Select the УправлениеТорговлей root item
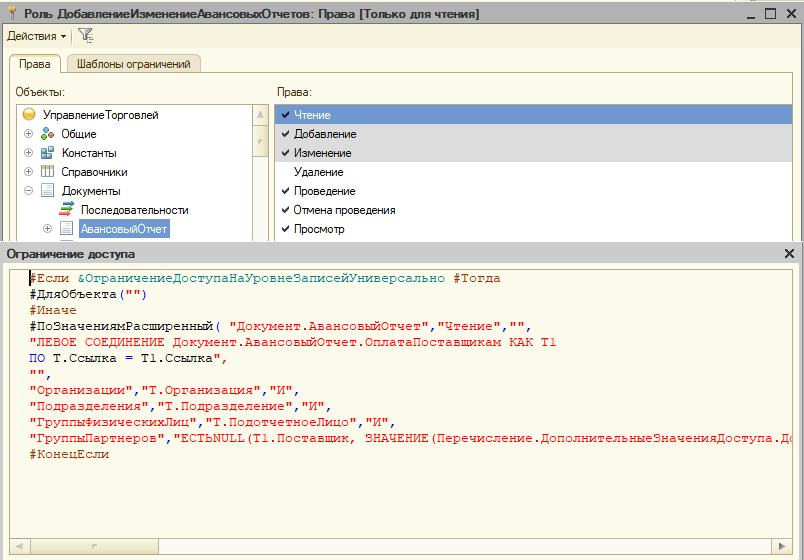This screenshot has width=804, height=560. 100,115
